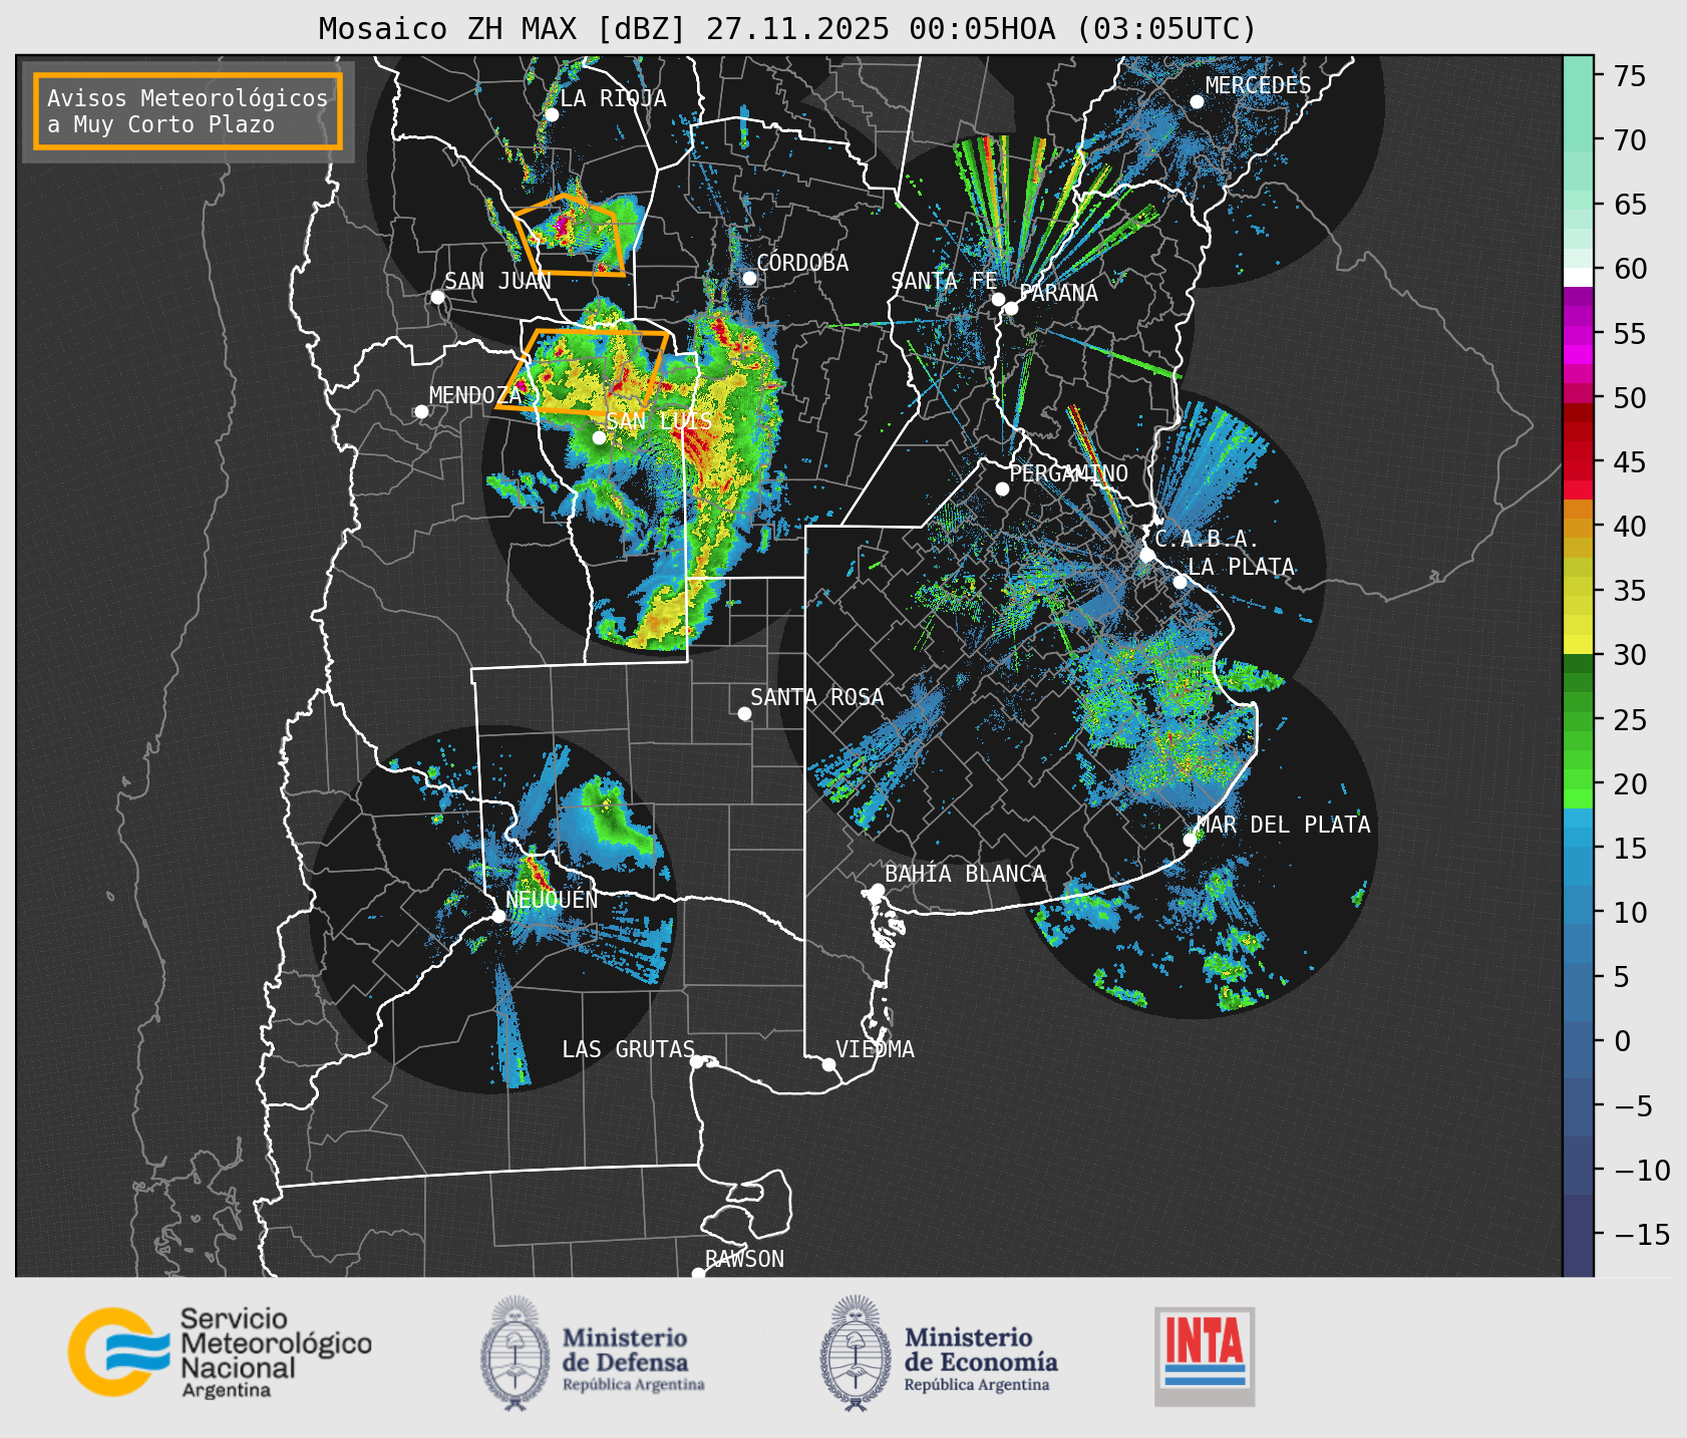Click the -15 dBZ value on scale
1687x1438 pixels.
click(x=1641, y=1234)
